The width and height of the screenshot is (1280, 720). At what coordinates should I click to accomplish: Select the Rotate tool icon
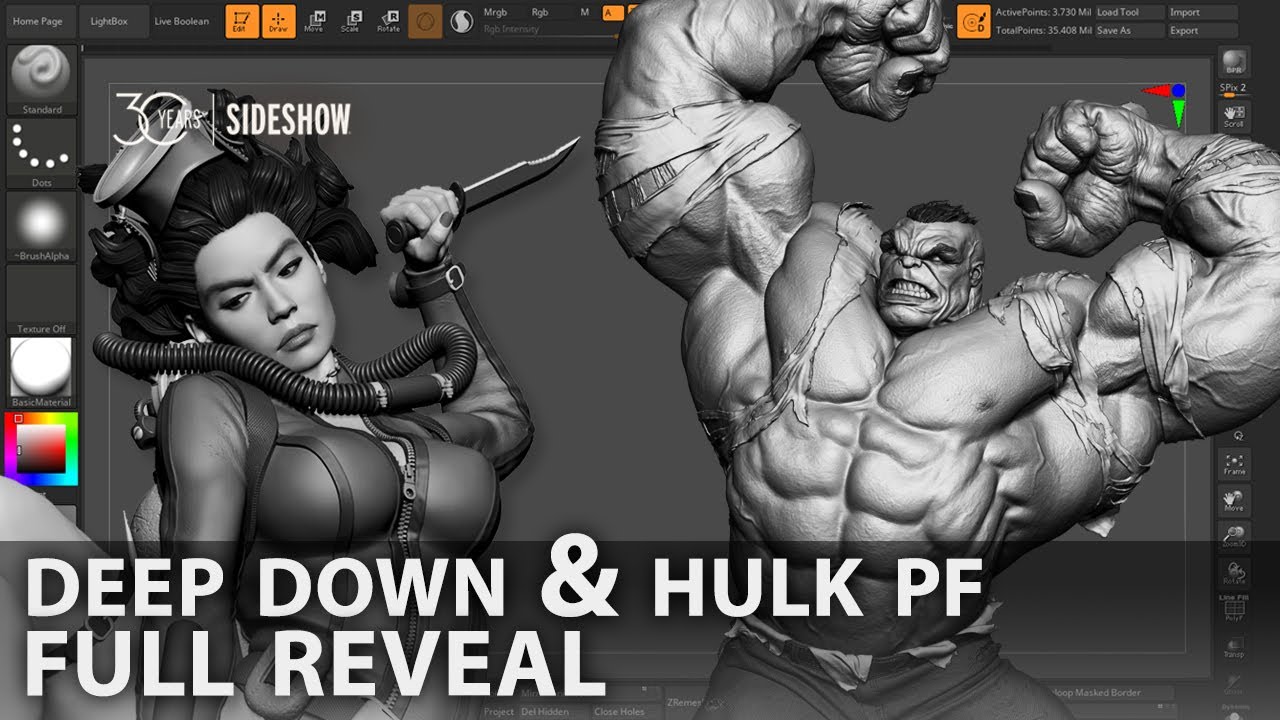pos(389,21)
